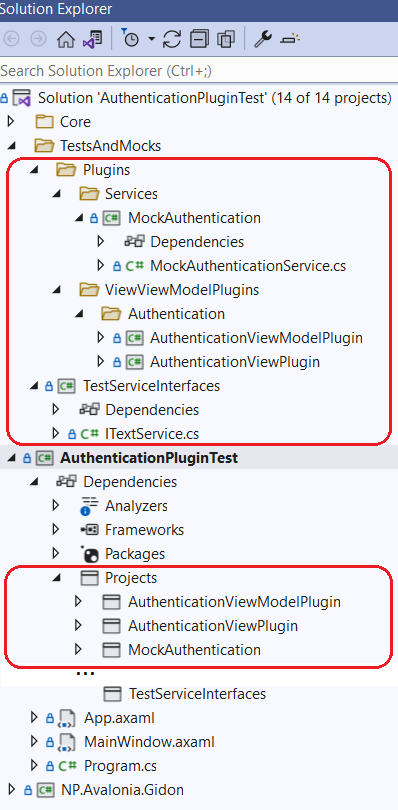Collapse MockAuthentication project under Services
398x810 pixels.
79,218
